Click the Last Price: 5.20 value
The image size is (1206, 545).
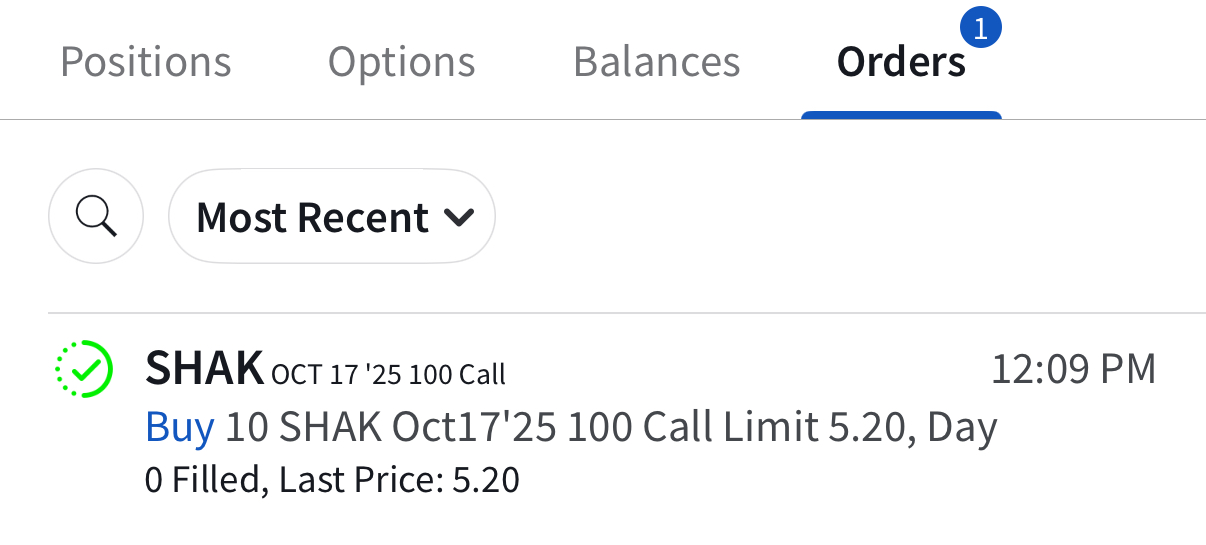click(400, 480)
